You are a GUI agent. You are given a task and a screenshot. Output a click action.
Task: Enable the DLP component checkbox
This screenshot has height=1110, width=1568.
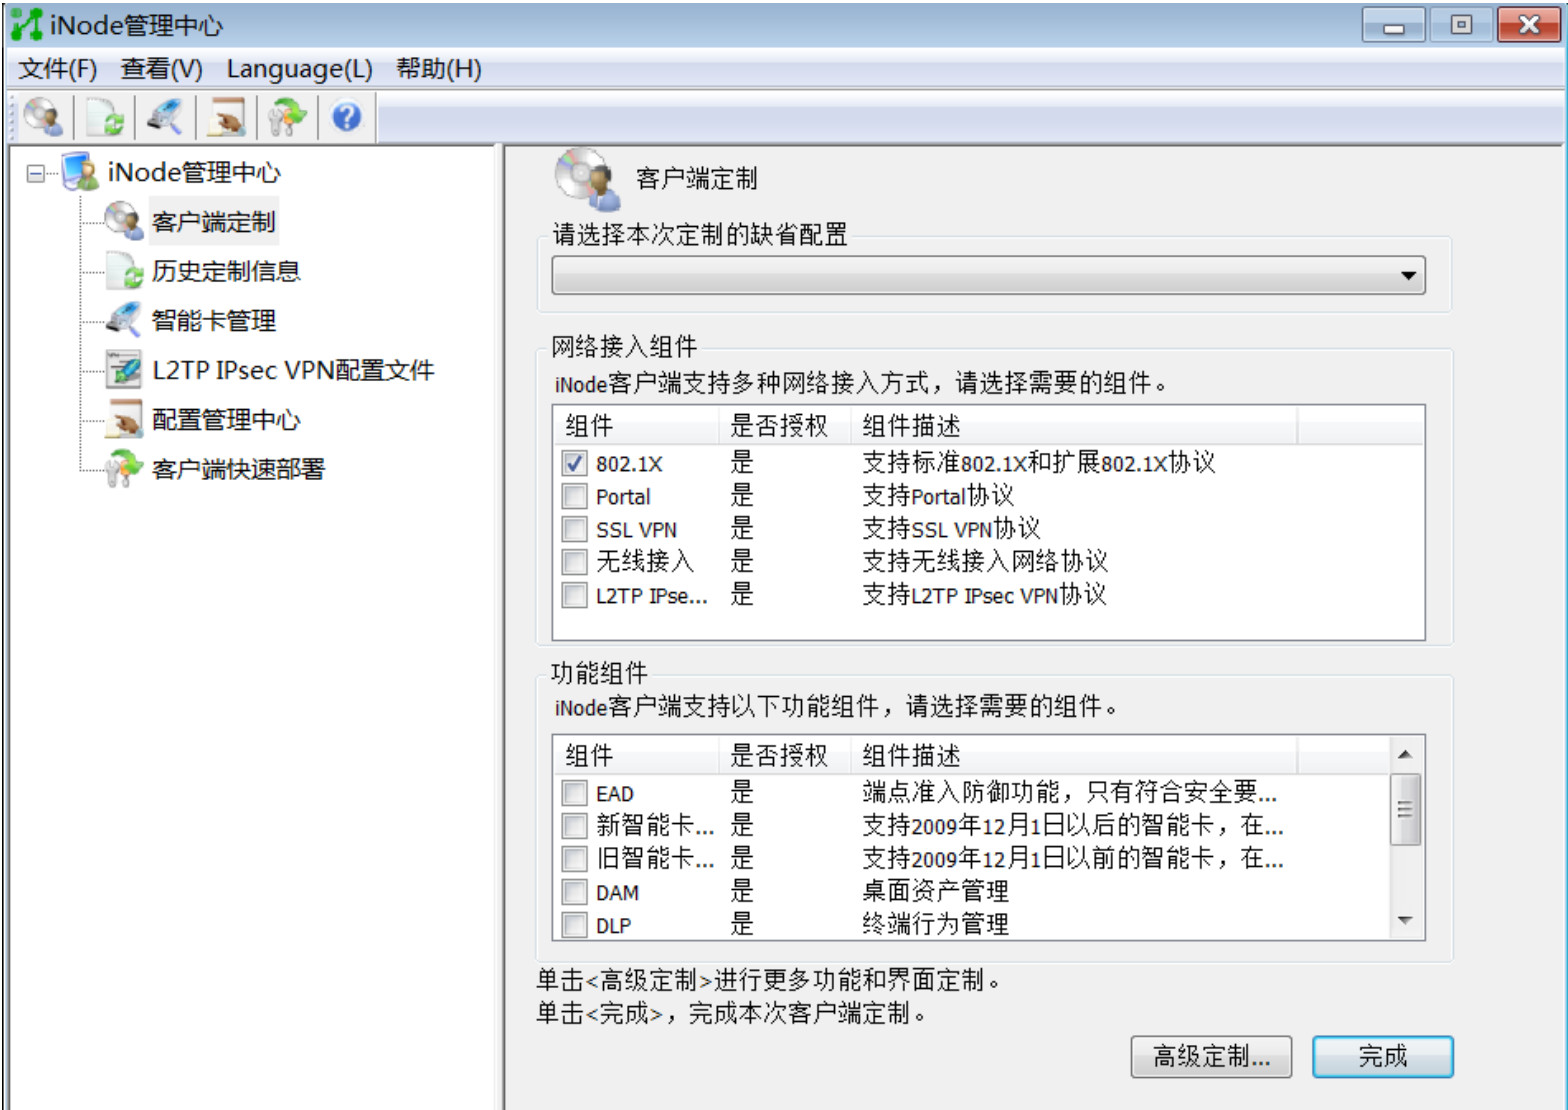pyautogui.click(x=574, y=925)
